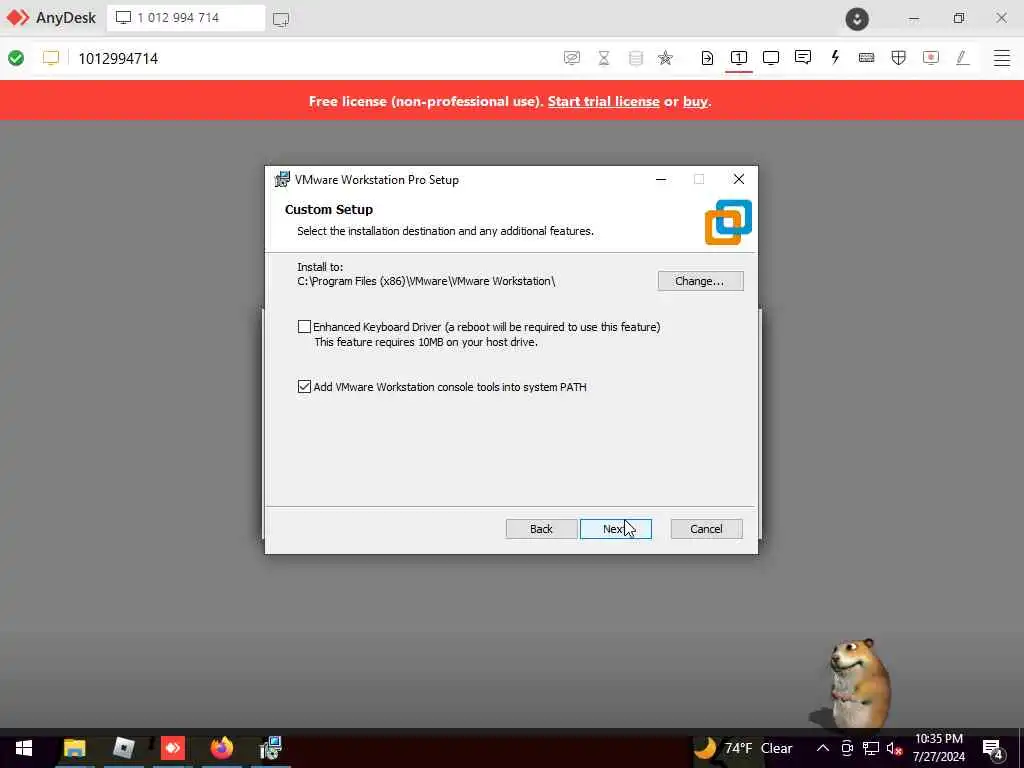Open the weather widget showing 74°F Clear

[x=743, y=748]
